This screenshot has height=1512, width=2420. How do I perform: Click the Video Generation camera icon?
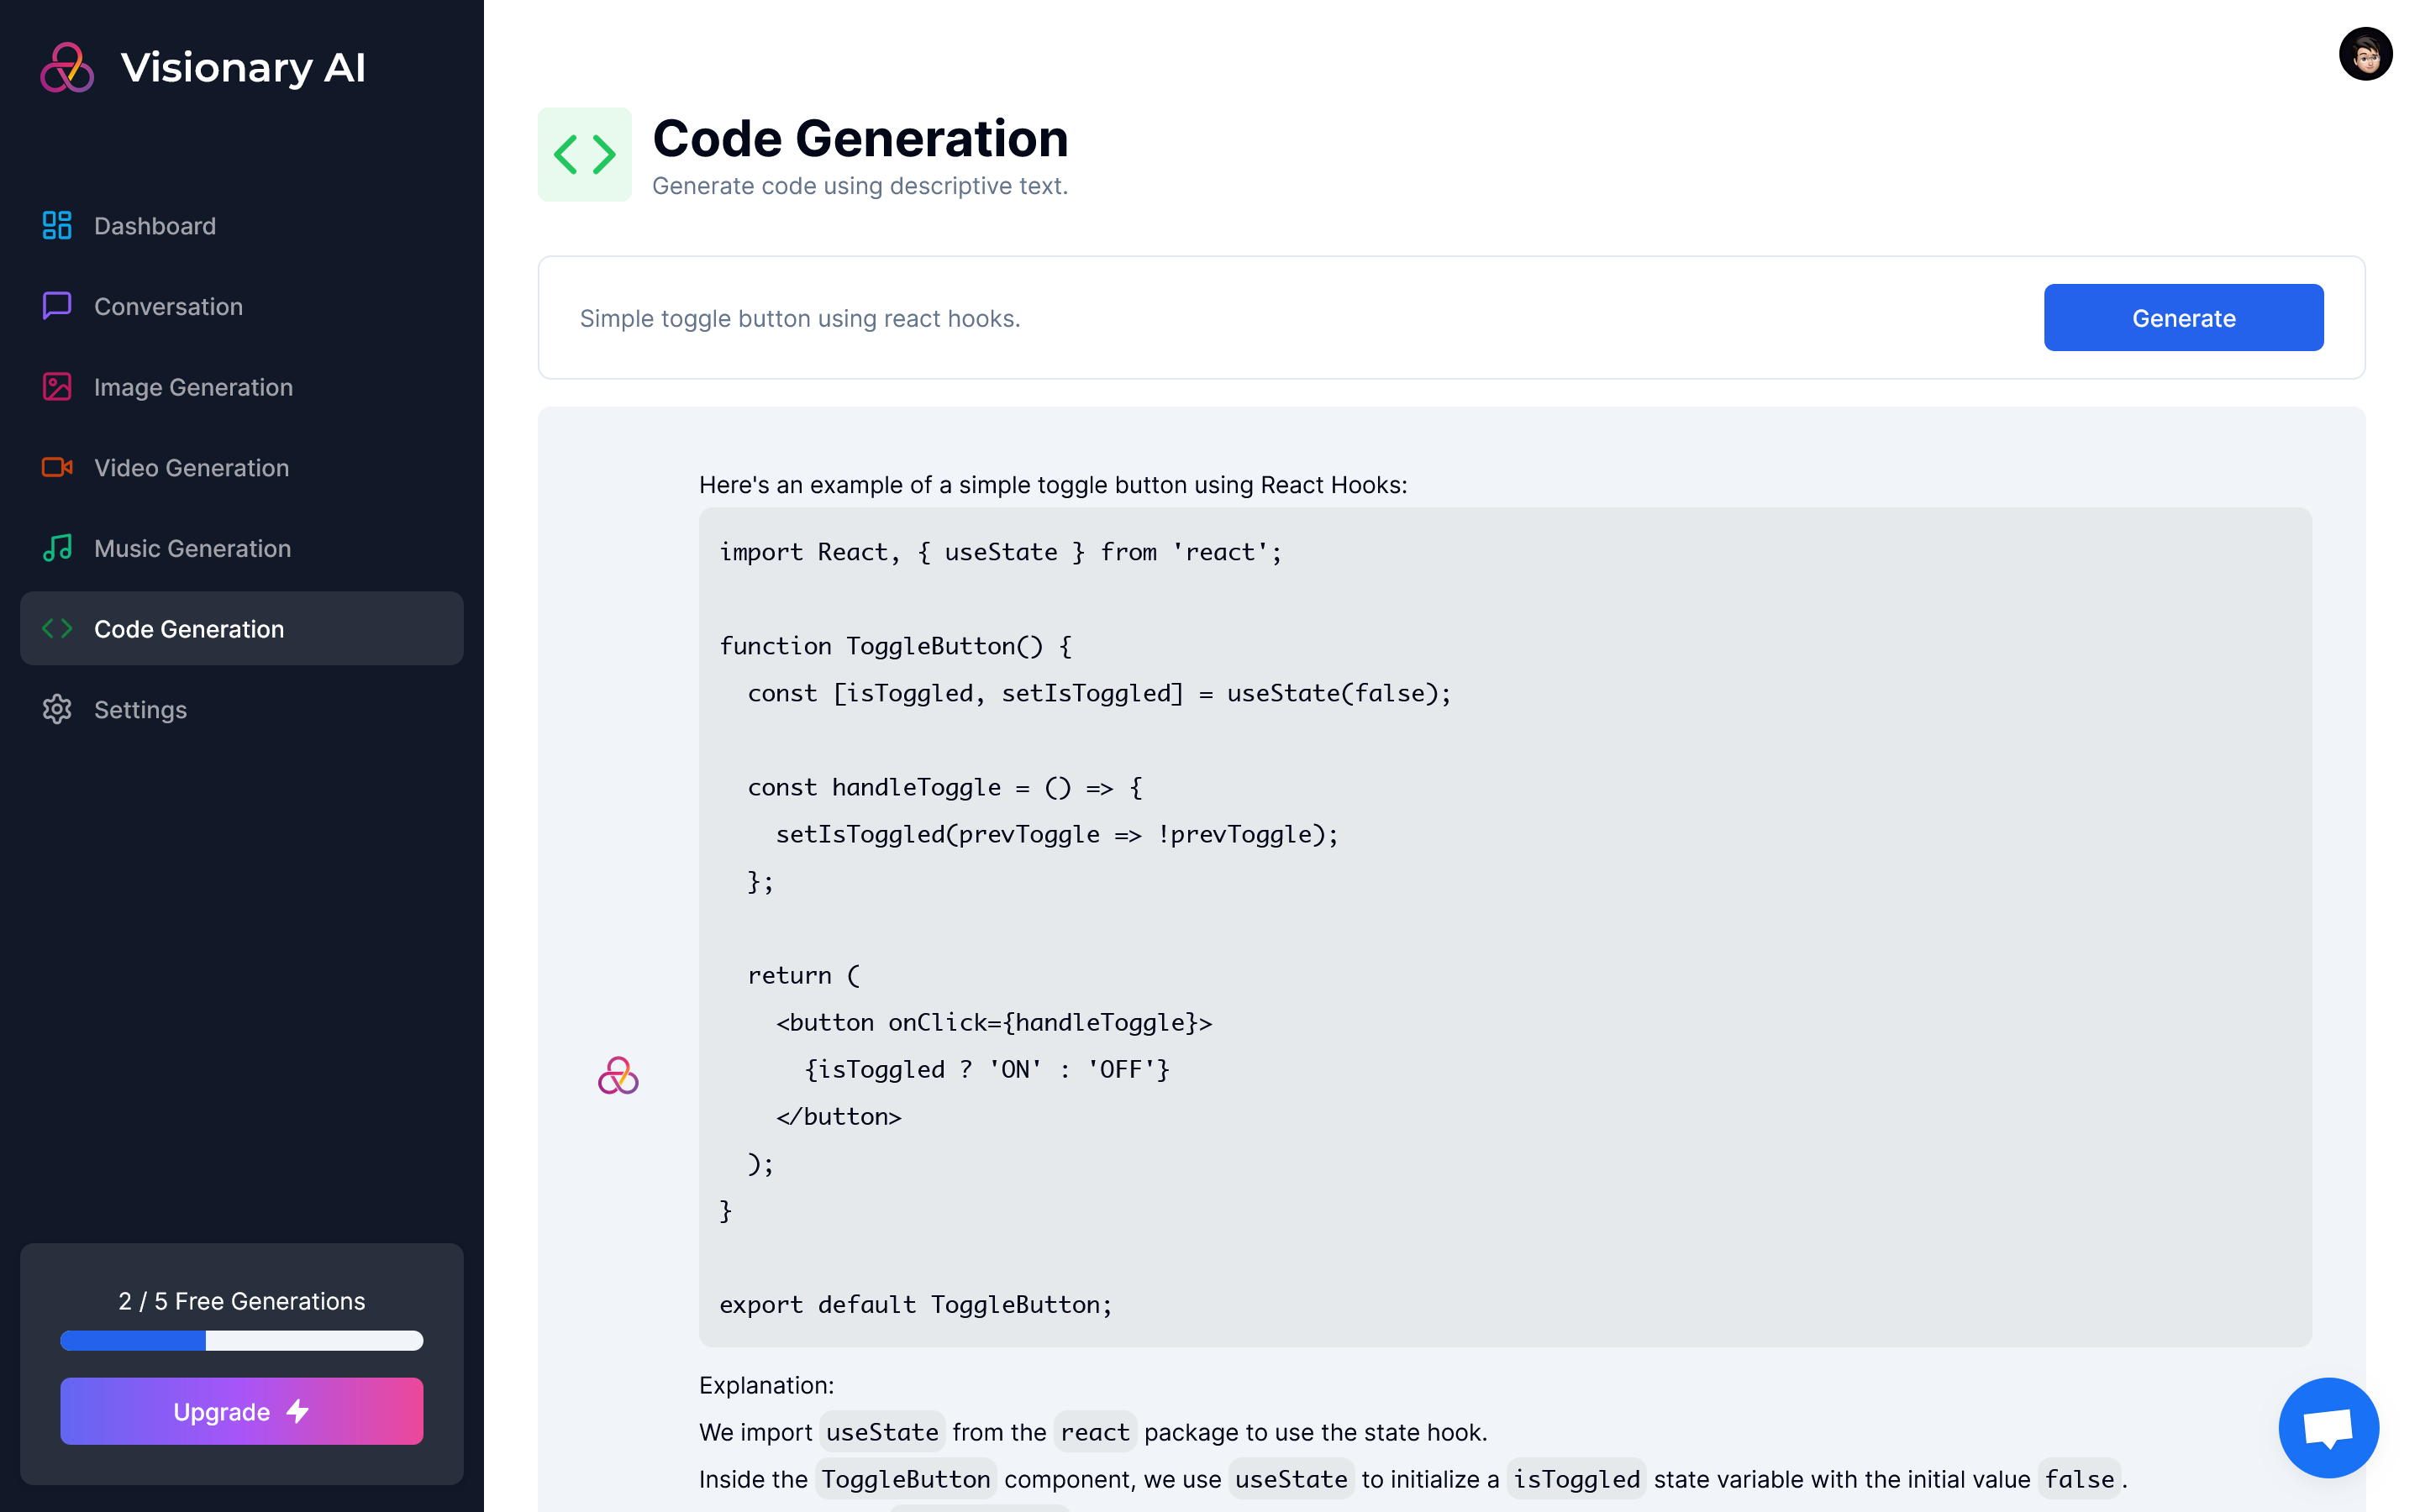57,467
